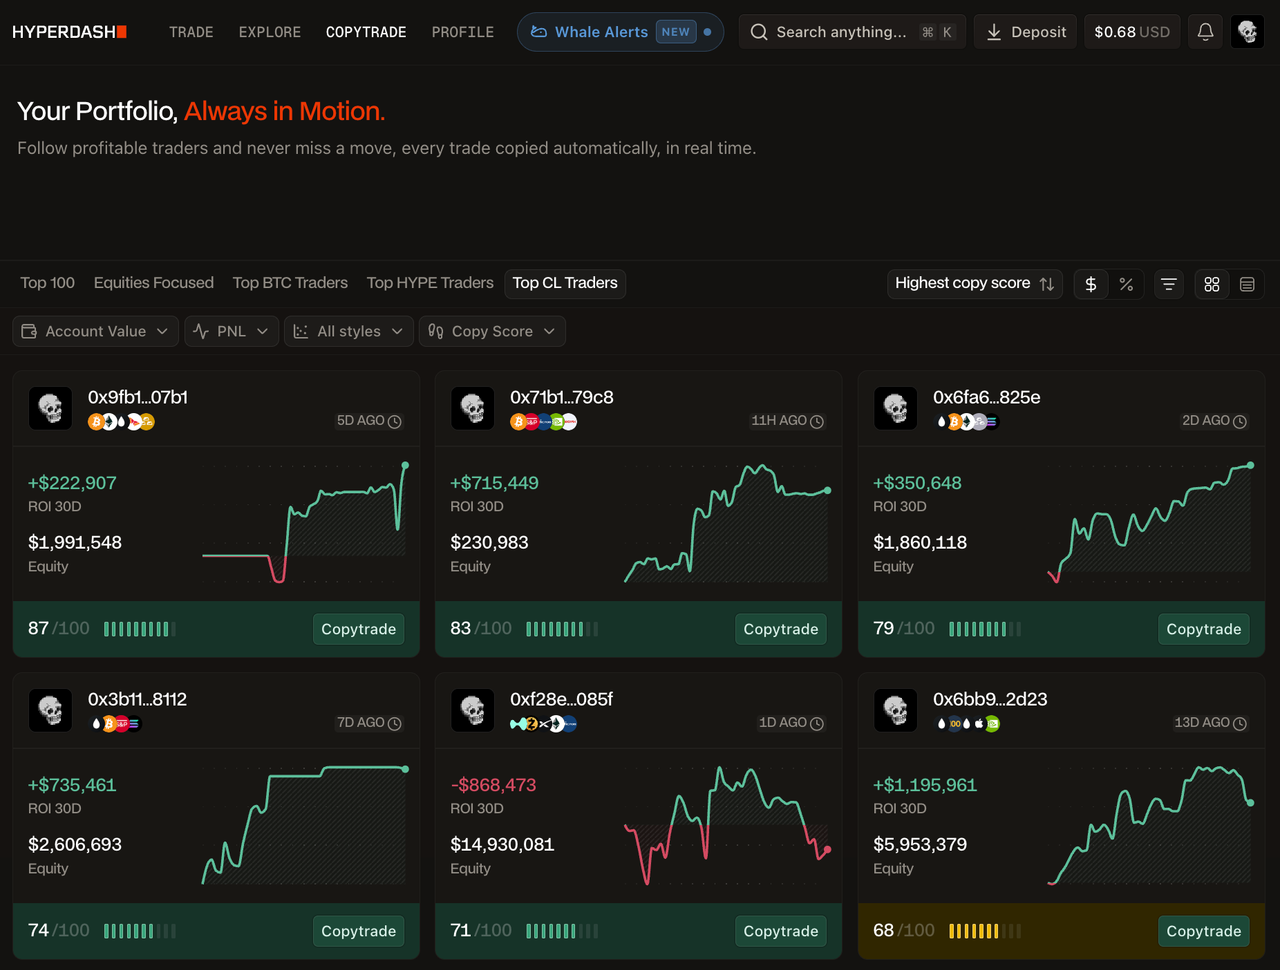Click the 87/100 copy score bar
Viewport: 1280px width, 970px height.
click(140, 629)
